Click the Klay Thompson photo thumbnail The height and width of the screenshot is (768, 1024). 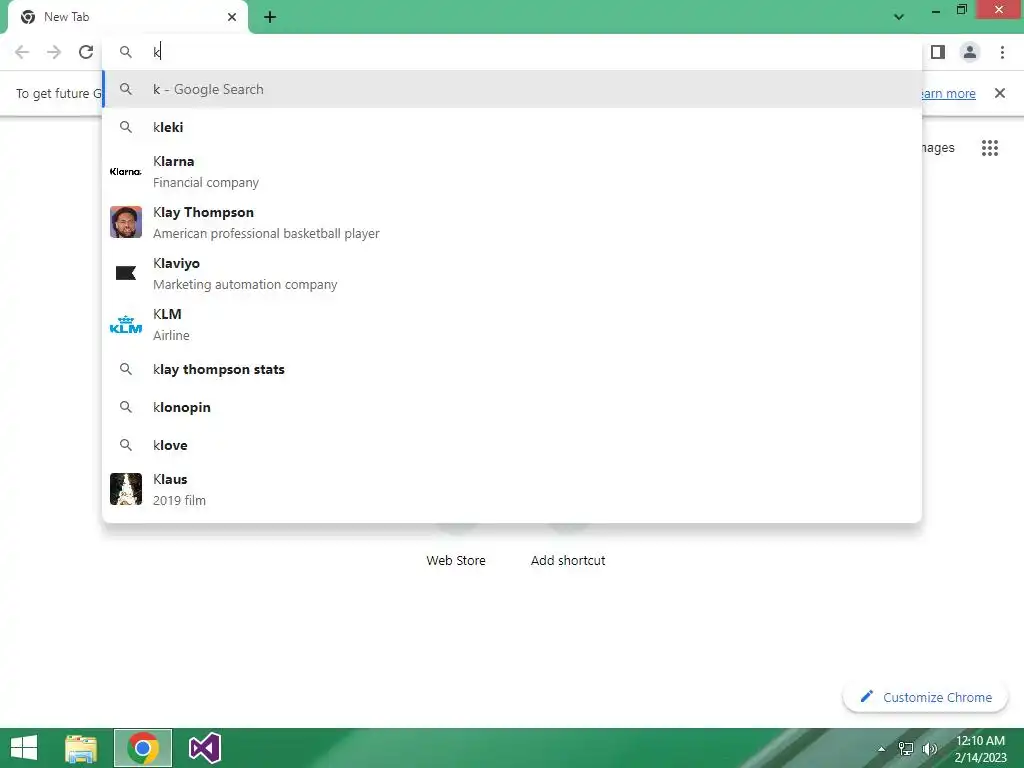(x=125, y=223)
